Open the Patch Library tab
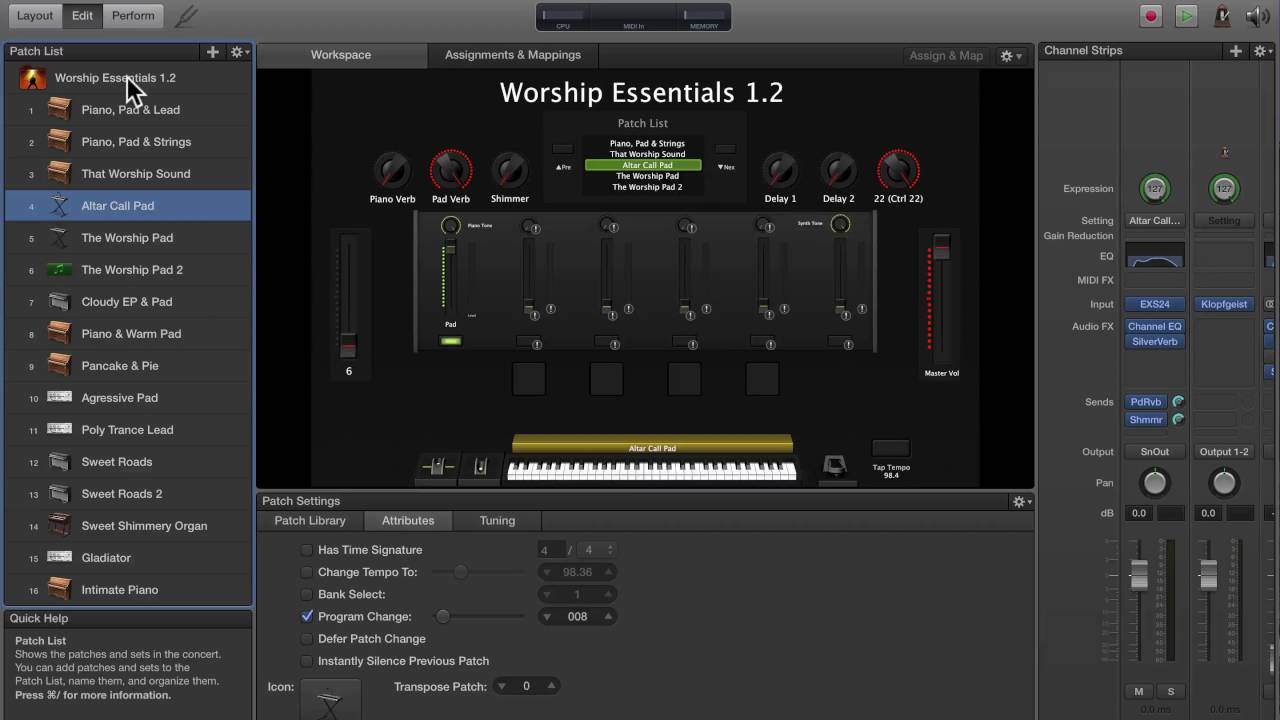This screenshot has width=1280, height=720. tap(310, 521)
